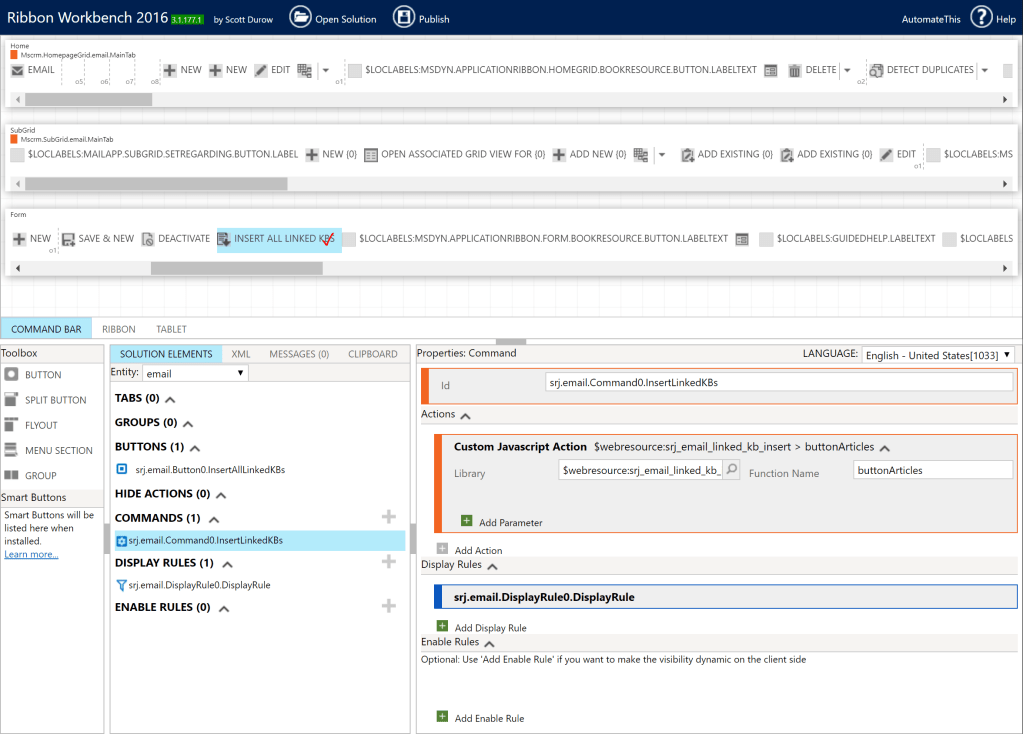
Task: Follow the Learn more link
Action: (x=31, y=554)
